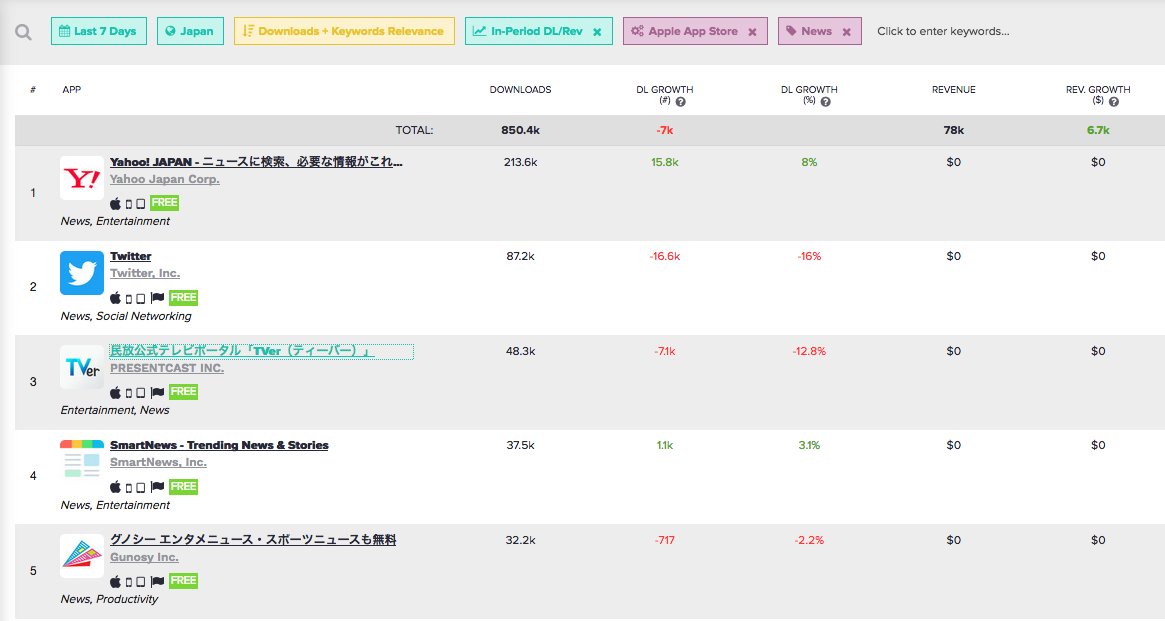Click the 6.7k total revenue growth value
Screen dimensions: 1165x621
1098,130
